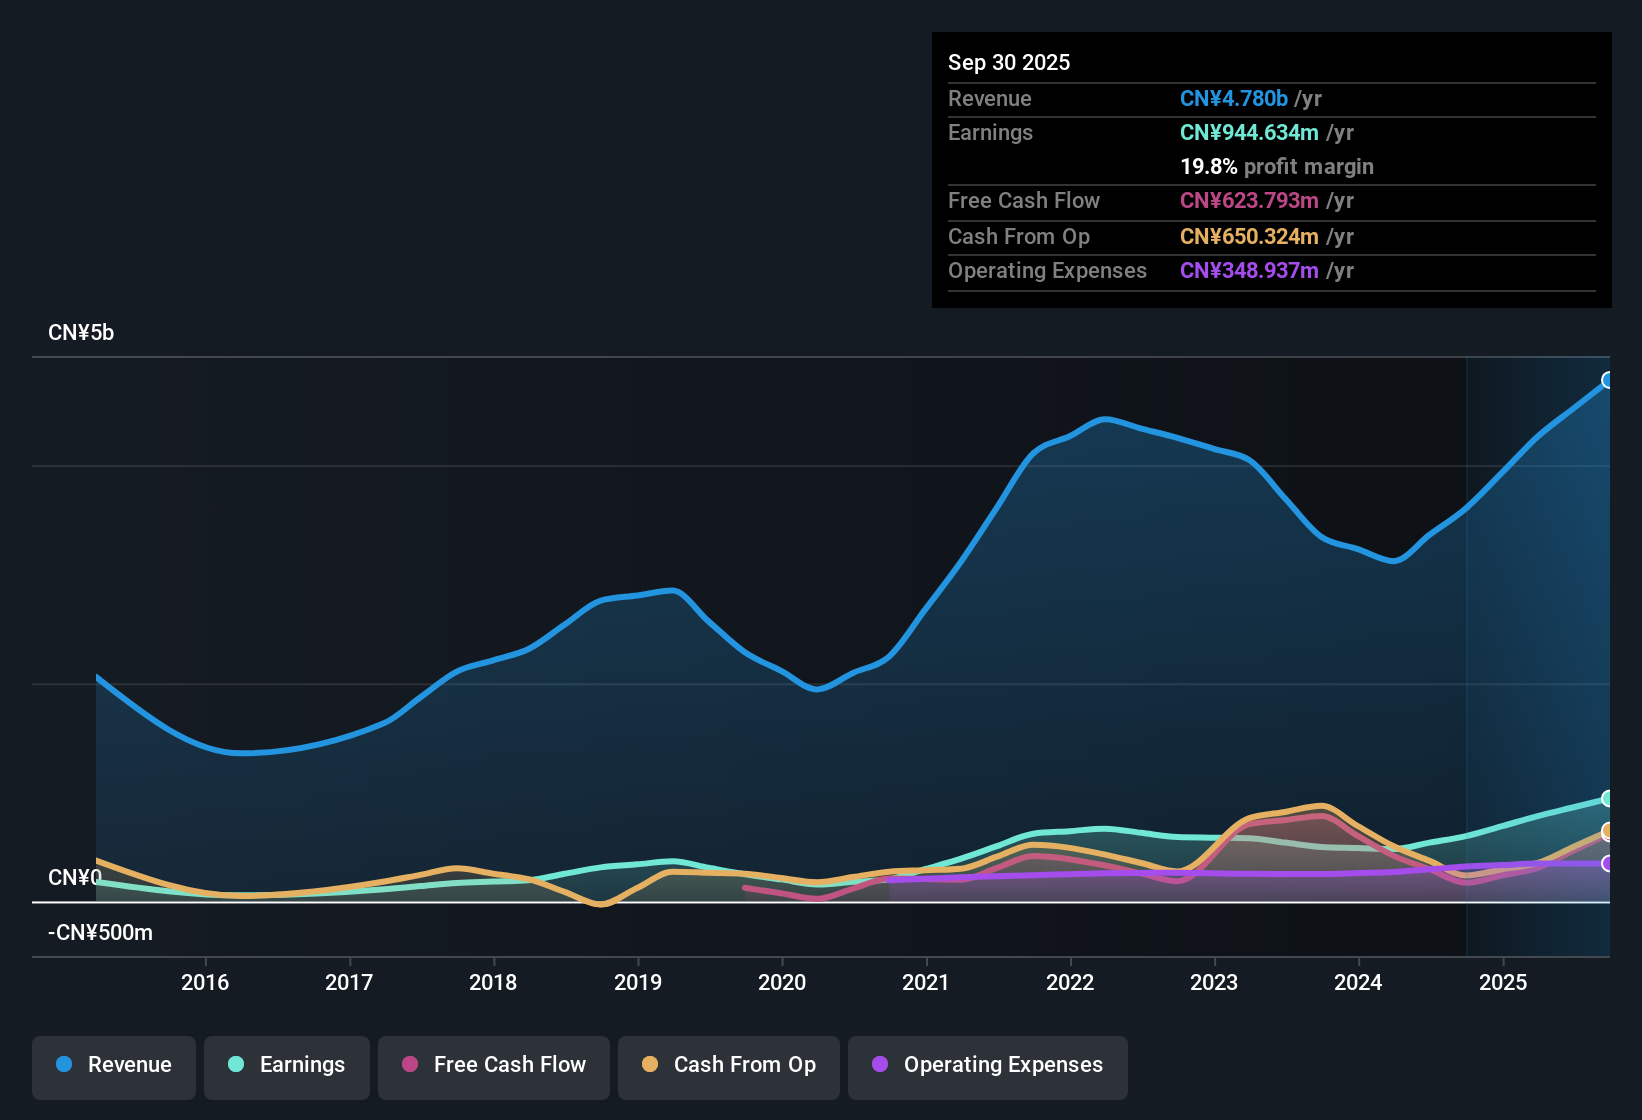Select the 2025 year axis label

point(1503,982)
